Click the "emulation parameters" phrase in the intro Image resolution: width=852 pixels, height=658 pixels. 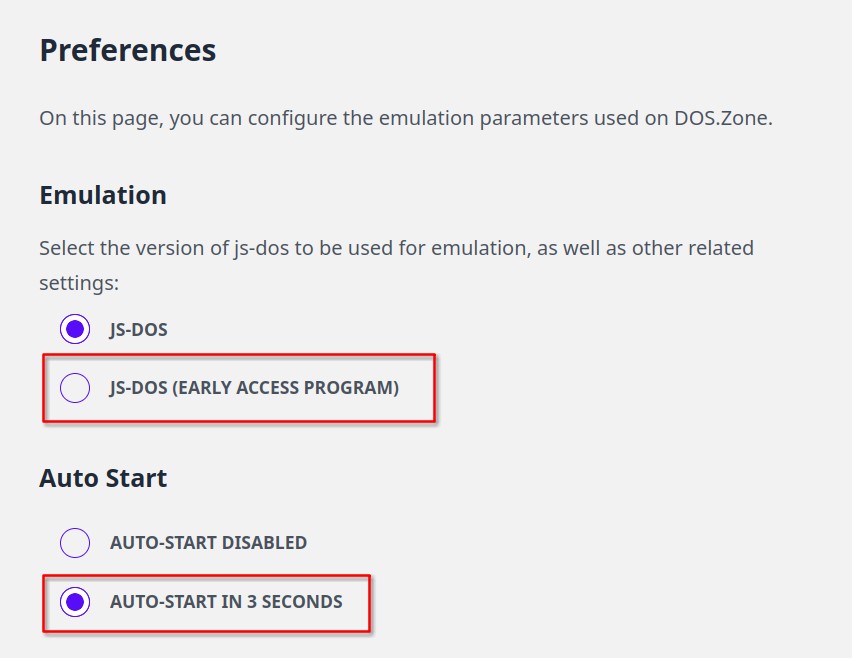pyautogui.click(x=484, y=118)
